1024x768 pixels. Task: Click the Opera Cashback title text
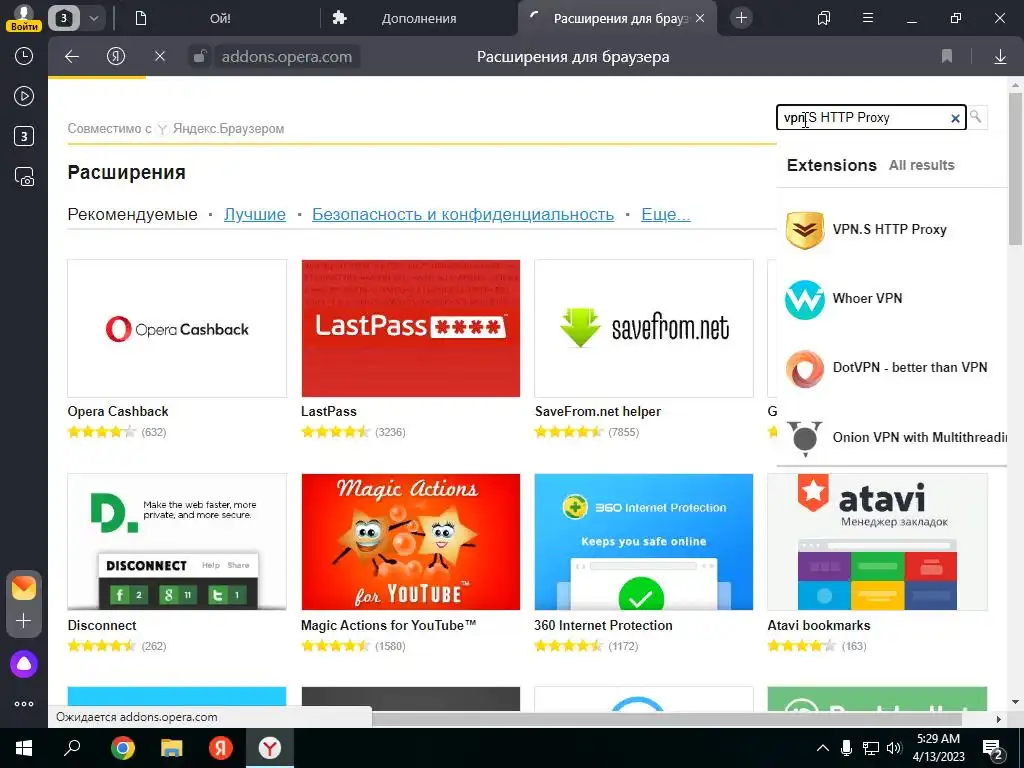coord(118,411)
